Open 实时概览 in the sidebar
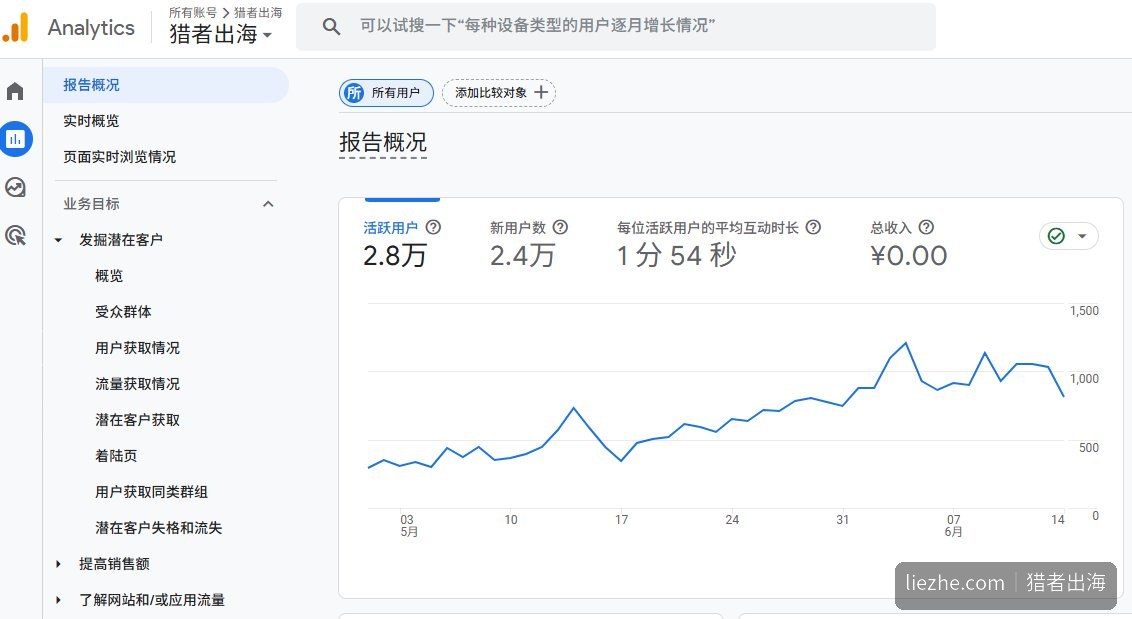Screen dimensions: 1132x619 click(x=91, y=121)
